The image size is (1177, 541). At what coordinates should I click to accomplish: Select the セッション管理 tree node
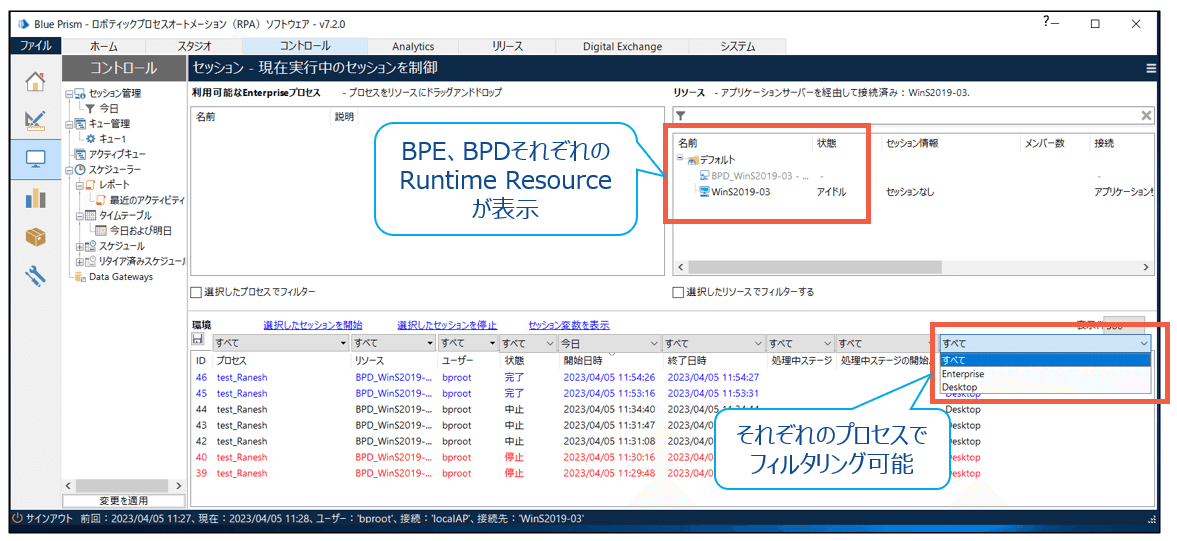(115, 94)
